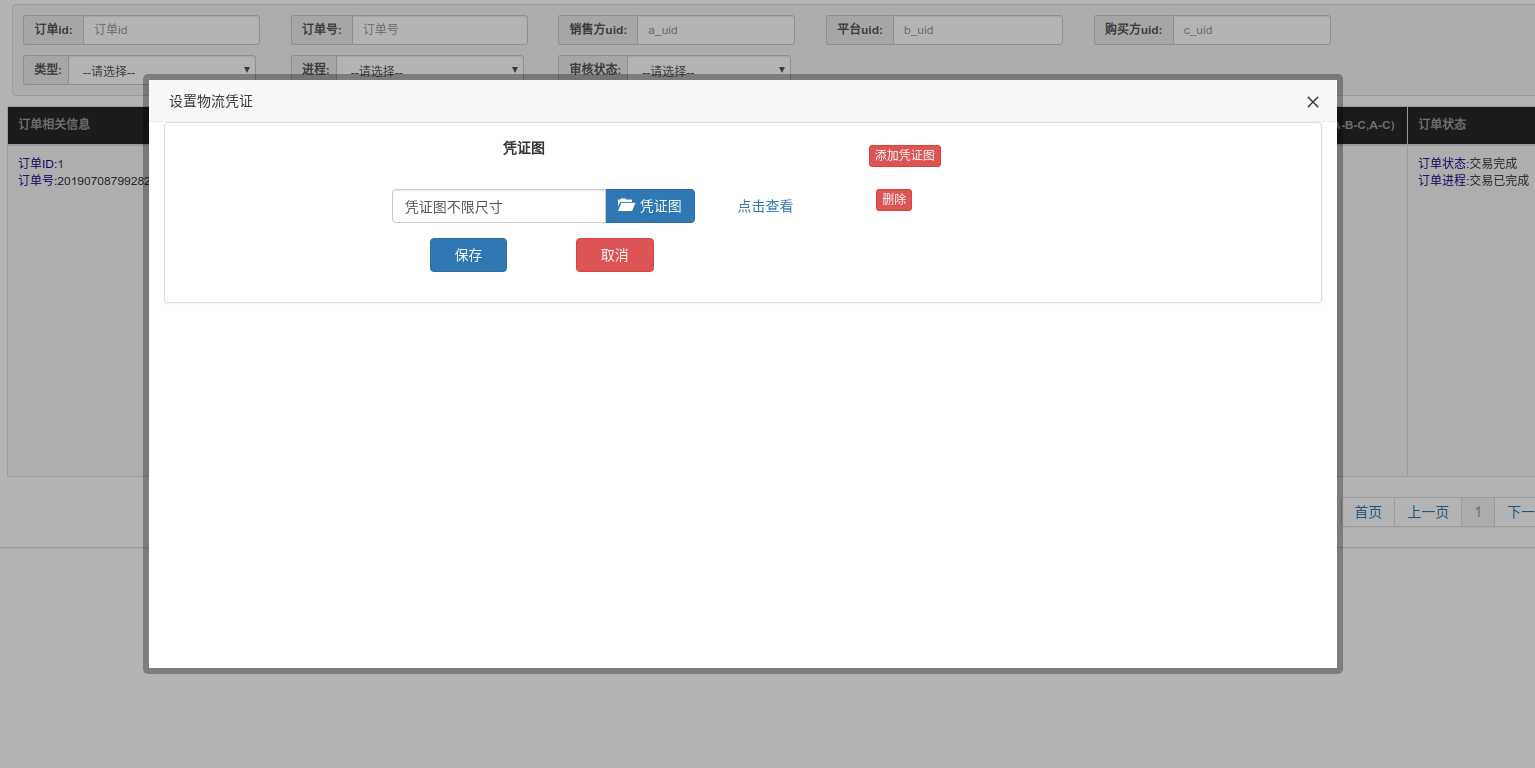The height and width of the screenshot is (768, 1535).
Task: Close the 设置物流凭证 dialog
Action: 1312,102
